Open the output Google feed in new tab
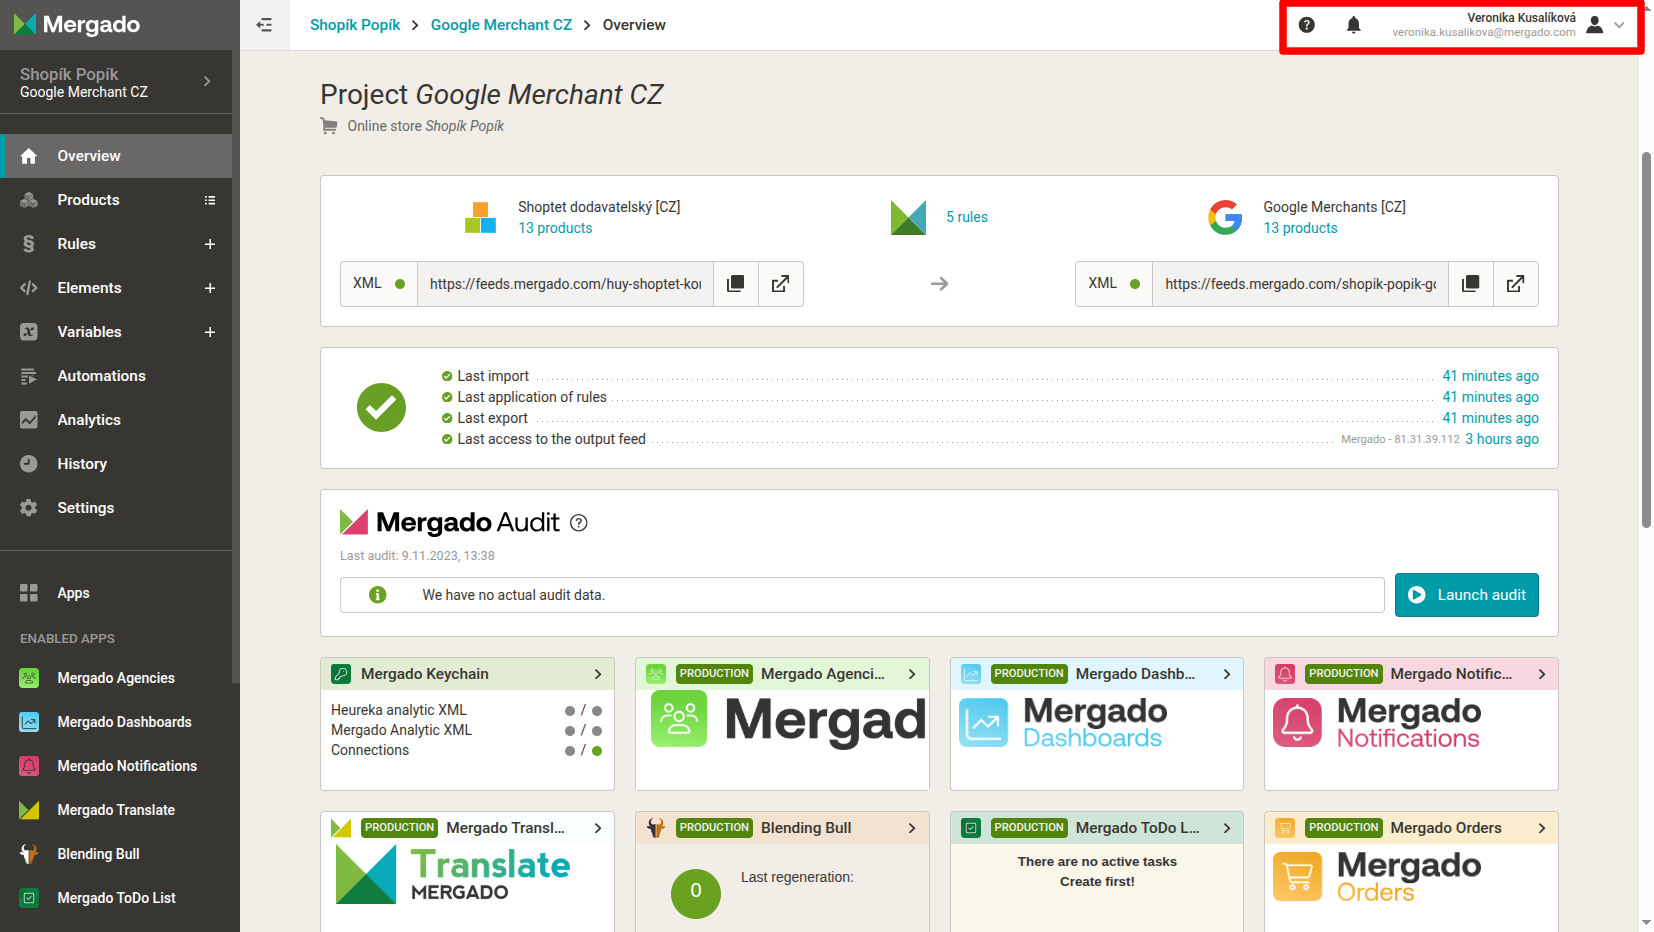The image size is (1654, 932). click(x=1515, y=284)
